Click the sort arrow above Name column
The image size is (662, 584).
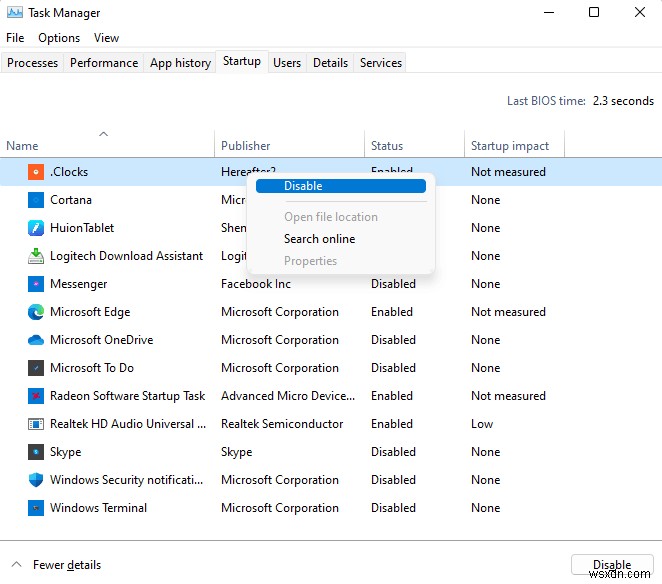[x=103, y=134]
